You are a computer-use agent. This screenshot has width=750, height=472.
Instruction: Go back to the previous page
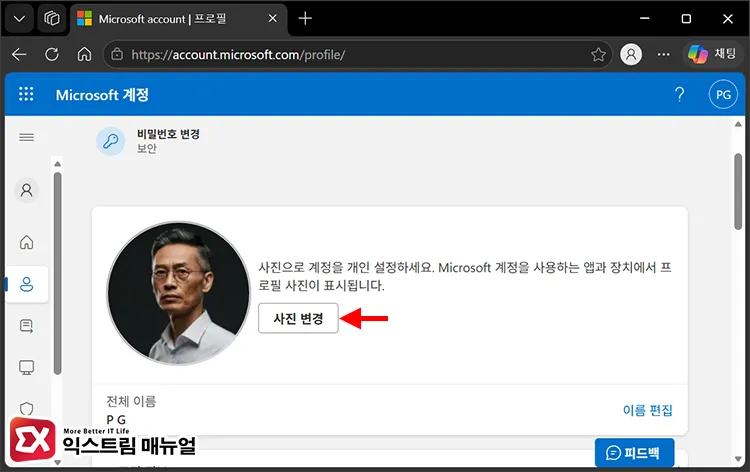tap(19, 55)
